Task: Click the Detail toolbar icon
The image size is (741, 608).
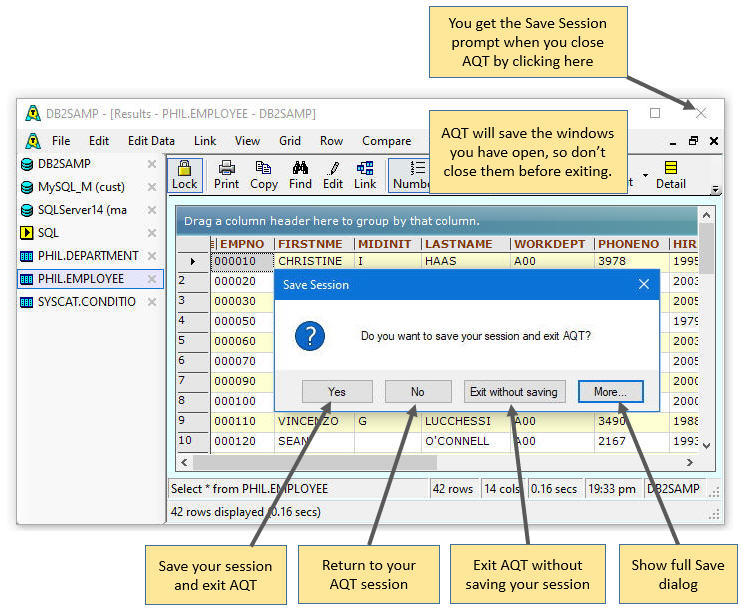Action: tap(671, 175)
